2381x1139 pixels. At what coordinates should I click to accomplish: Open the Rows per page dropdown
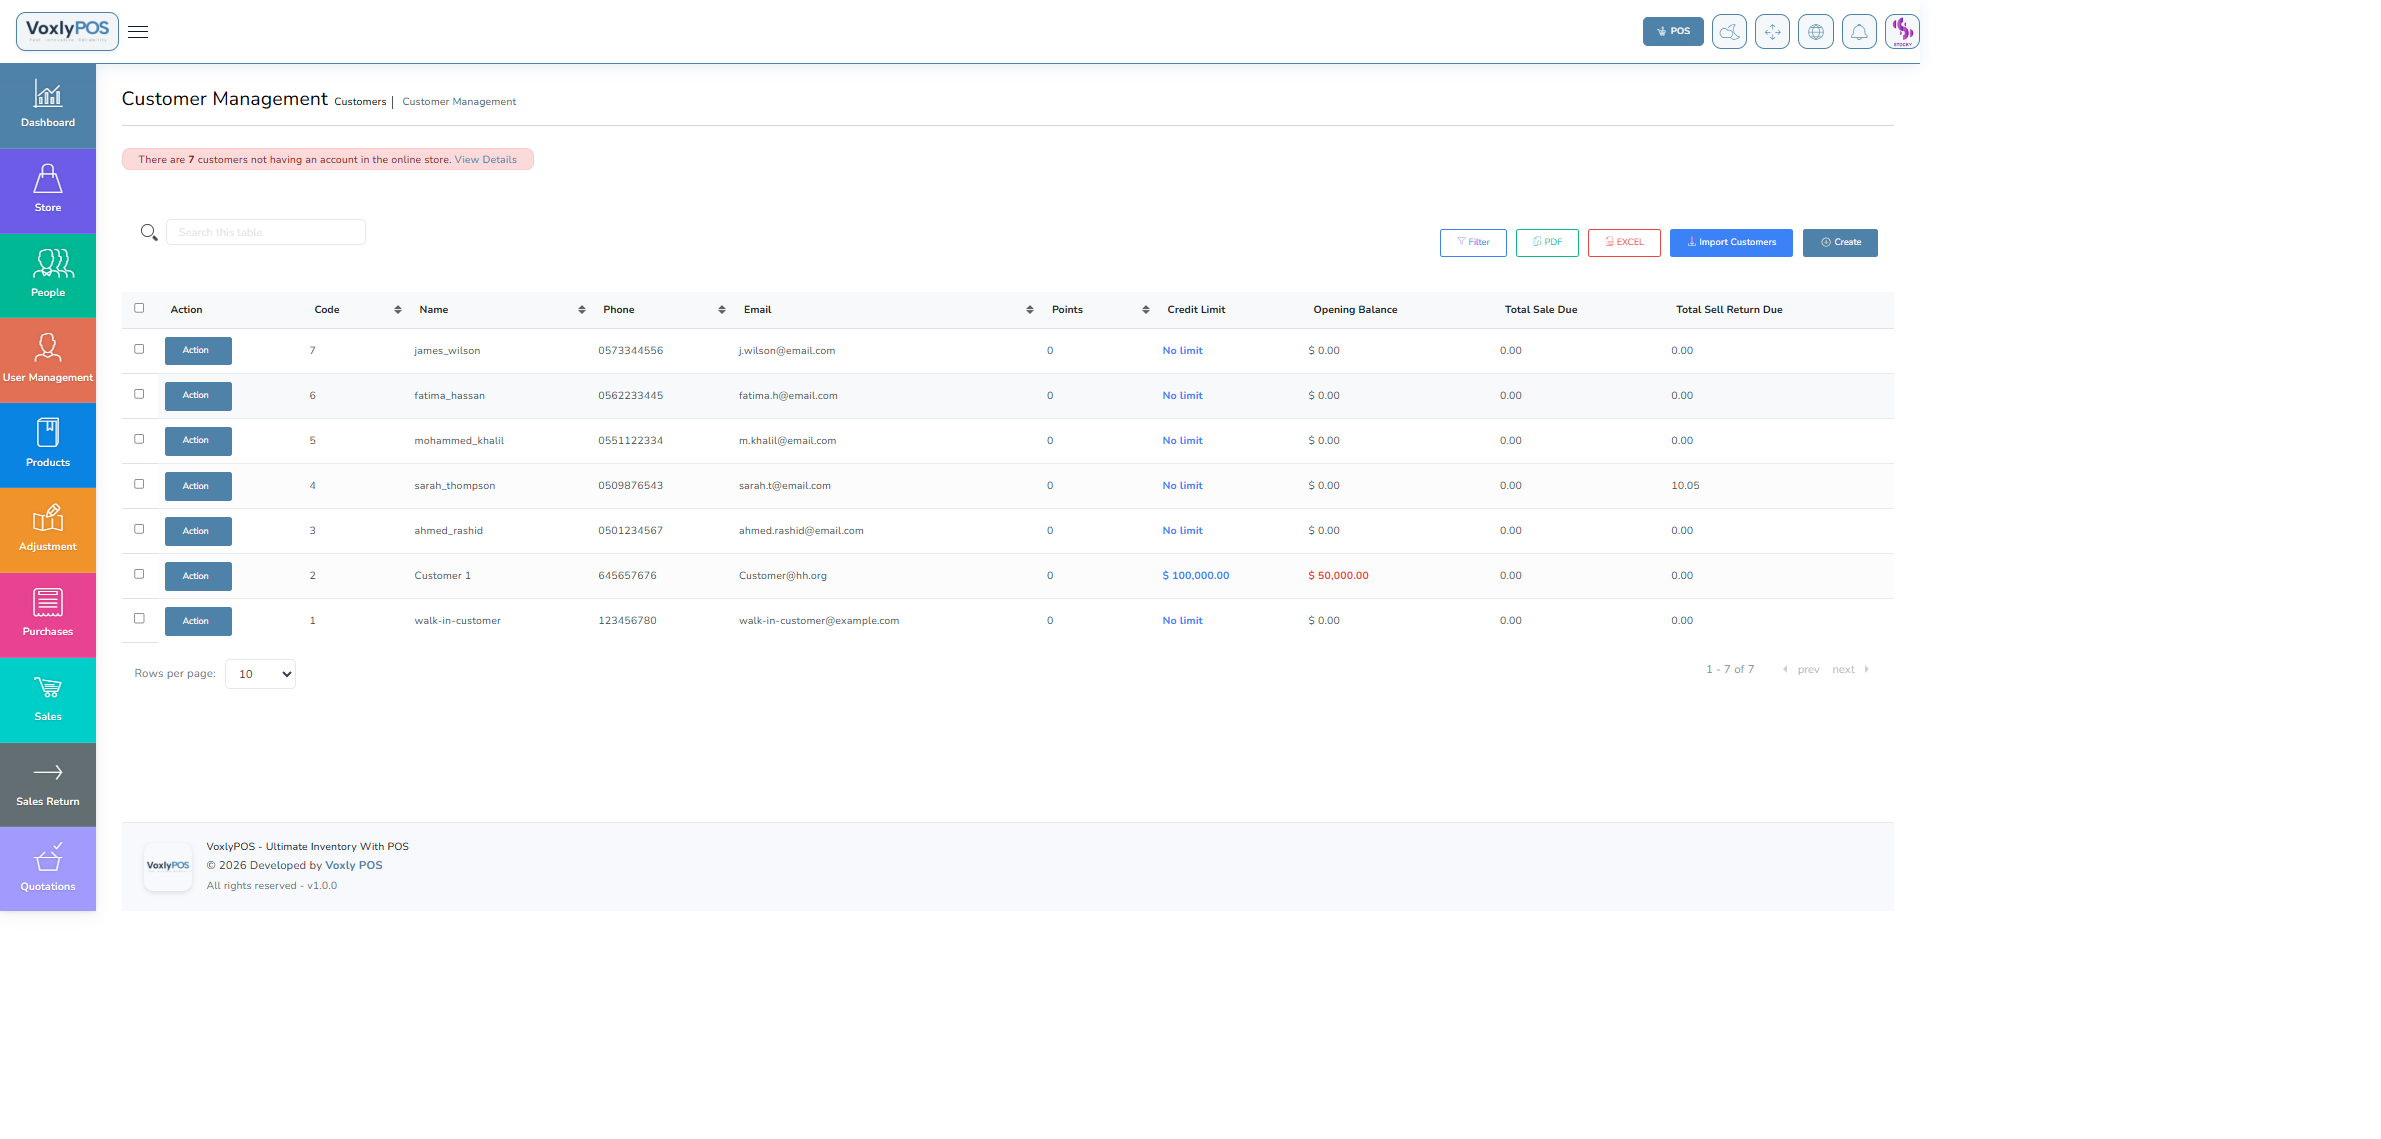[260, 673]
